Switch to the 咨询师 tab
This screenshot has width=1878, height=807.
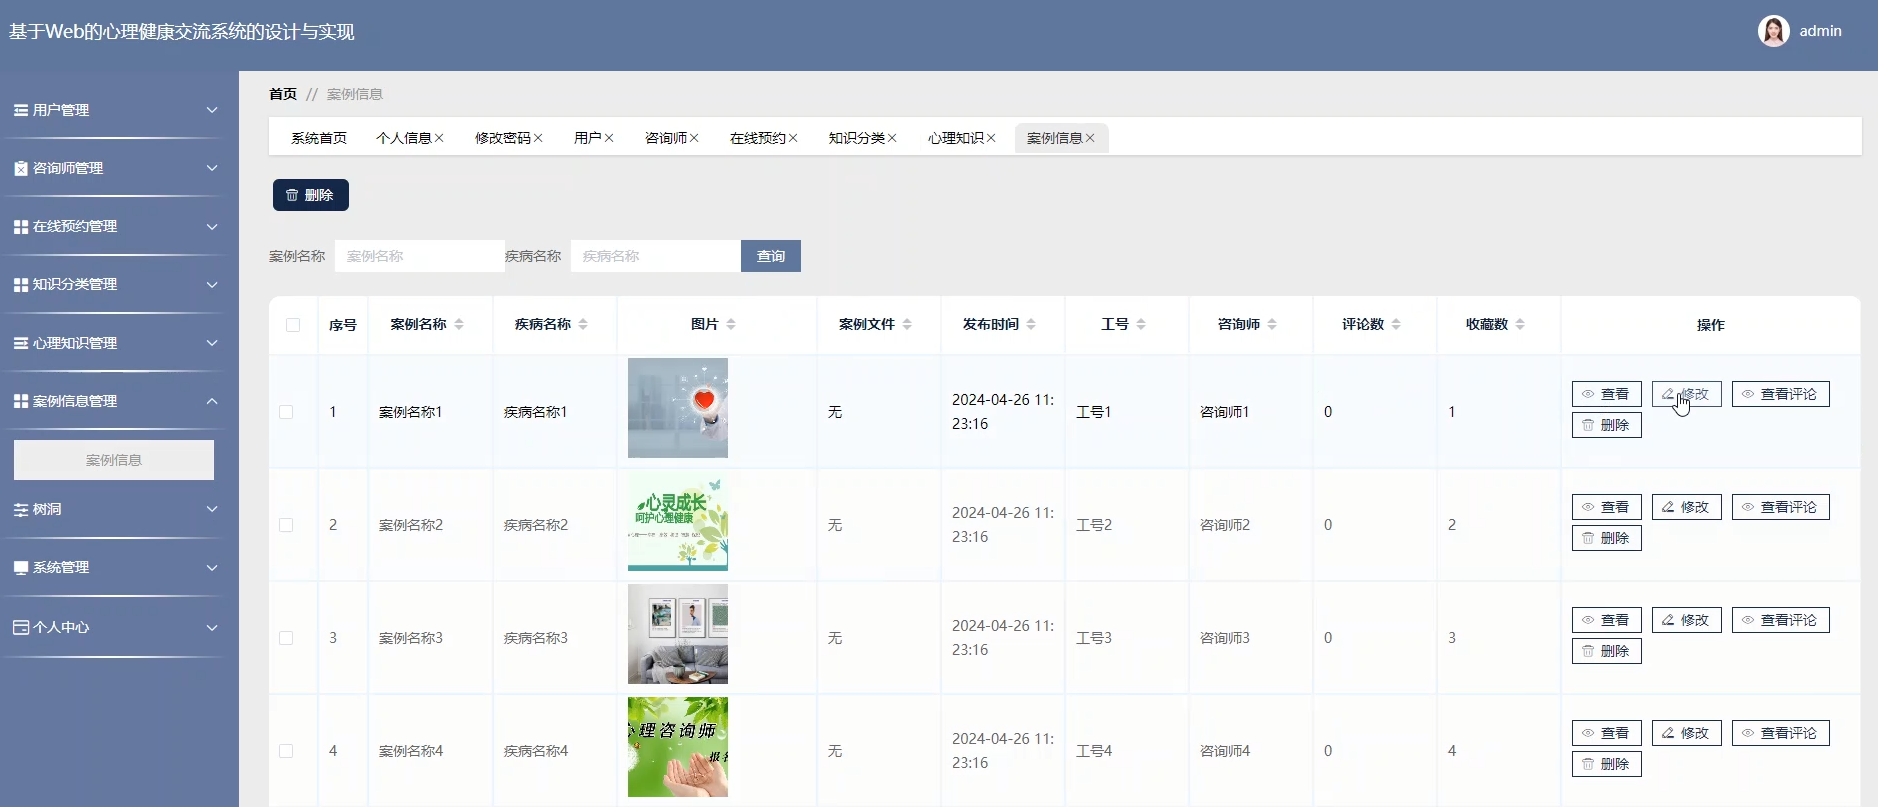[665, 138]
